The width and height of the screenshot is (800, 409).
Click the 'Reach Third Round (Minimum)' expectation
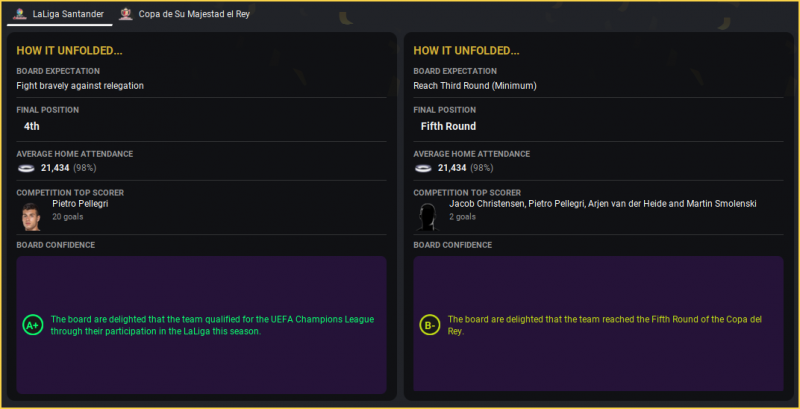(475, 85)
